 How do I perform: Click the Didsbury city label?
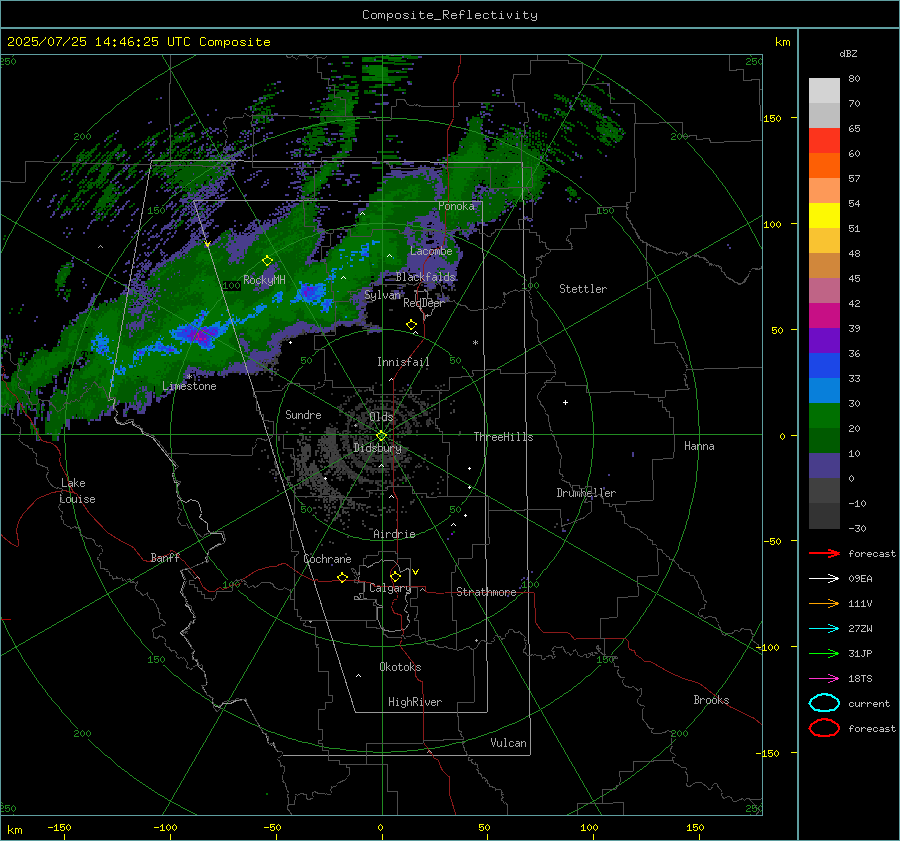(x=377, y=448)
